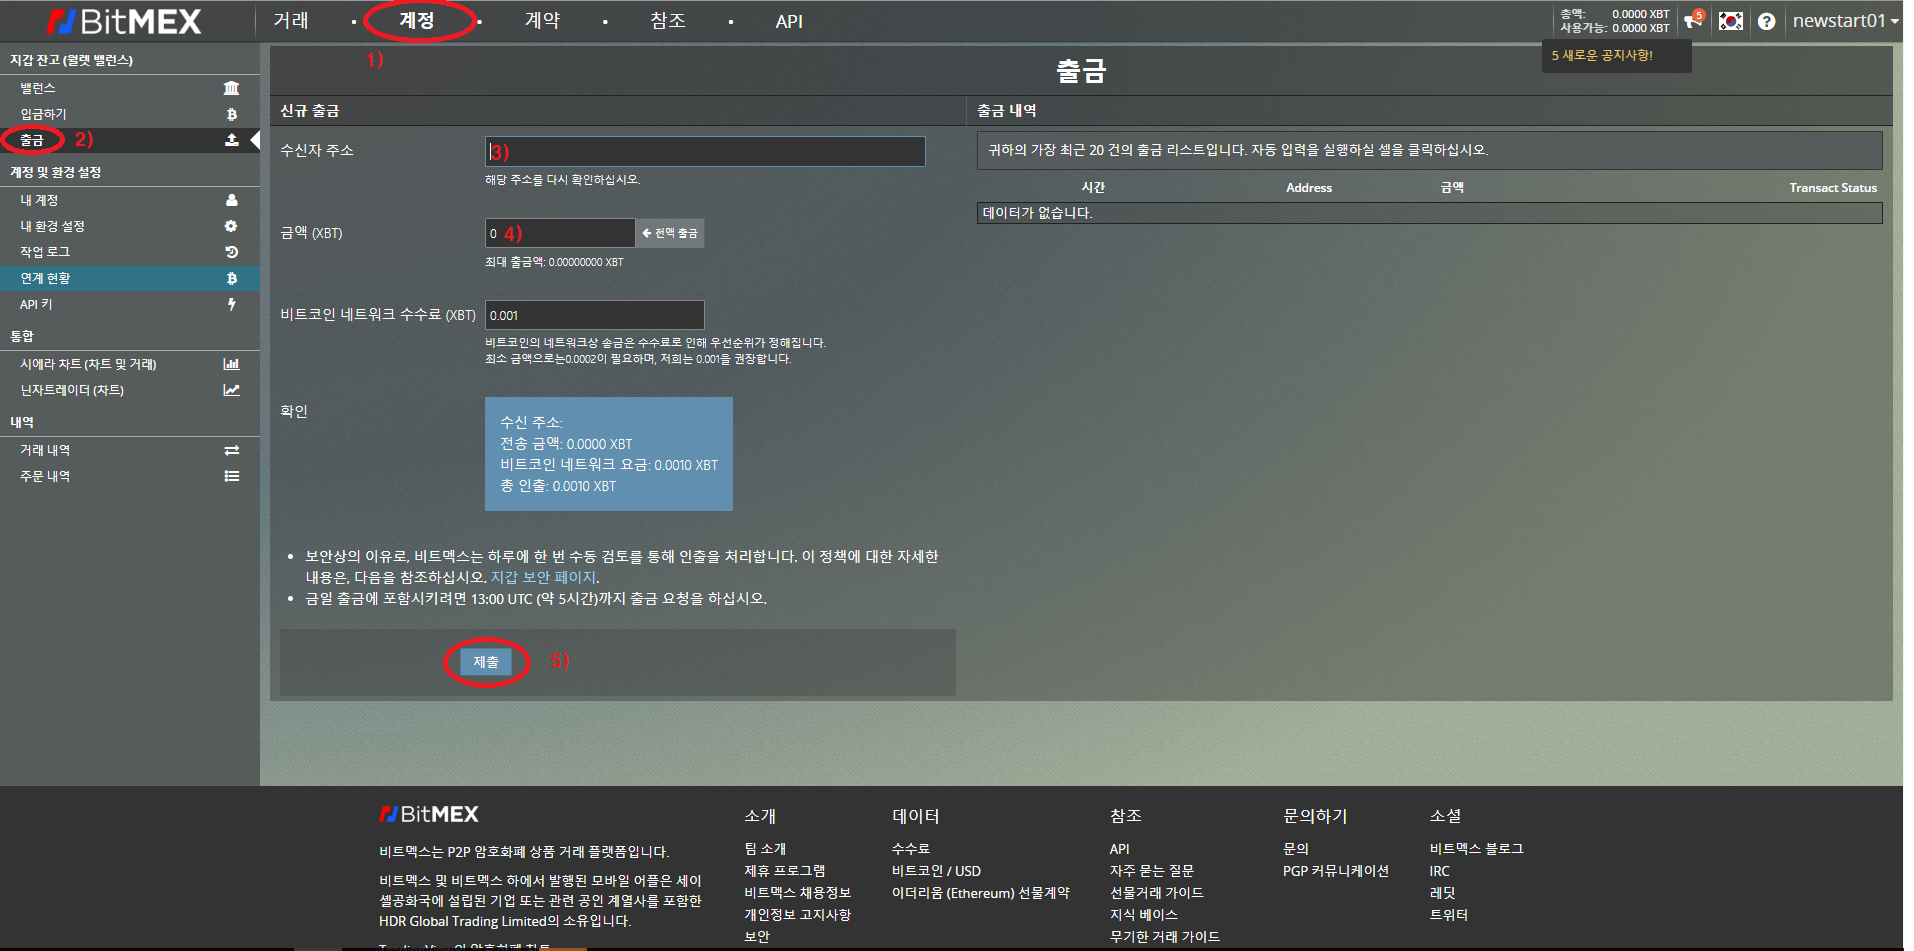Open 개인정보 고지사항 footer link

[x=797, y=915]
